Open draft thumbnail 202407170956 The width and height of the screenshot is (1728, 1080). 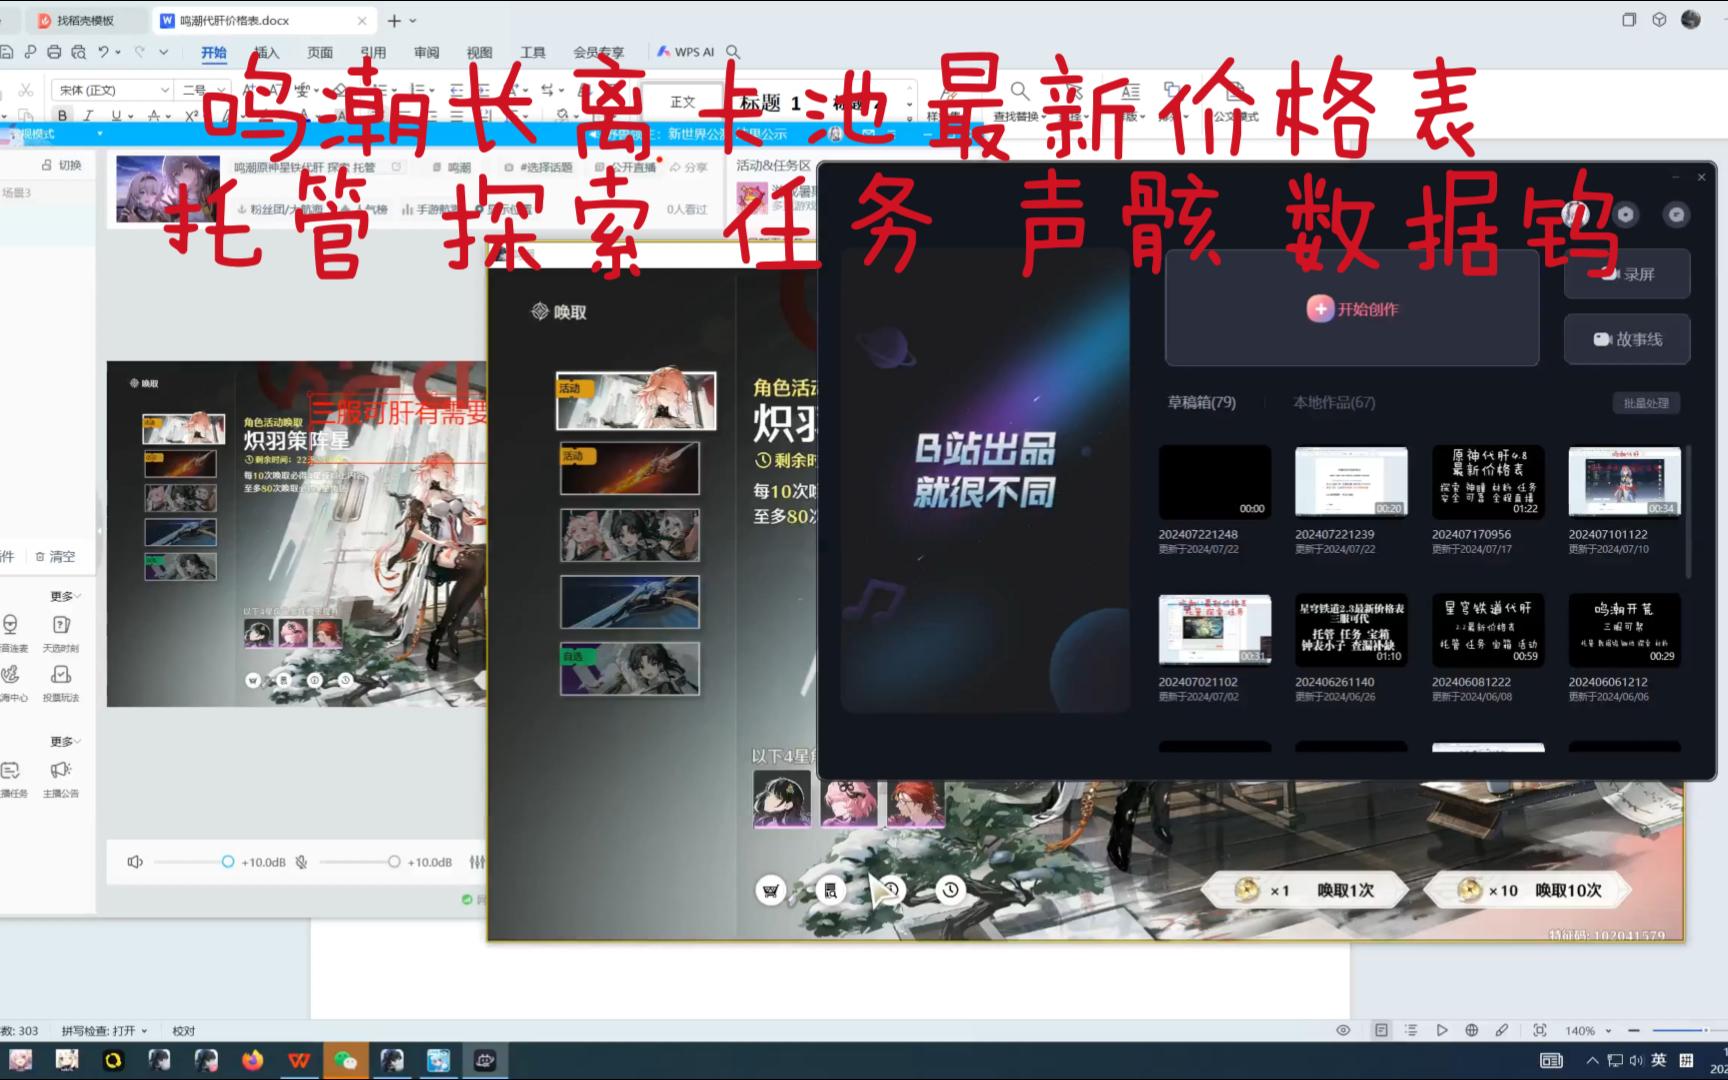tap(1488, 481)
